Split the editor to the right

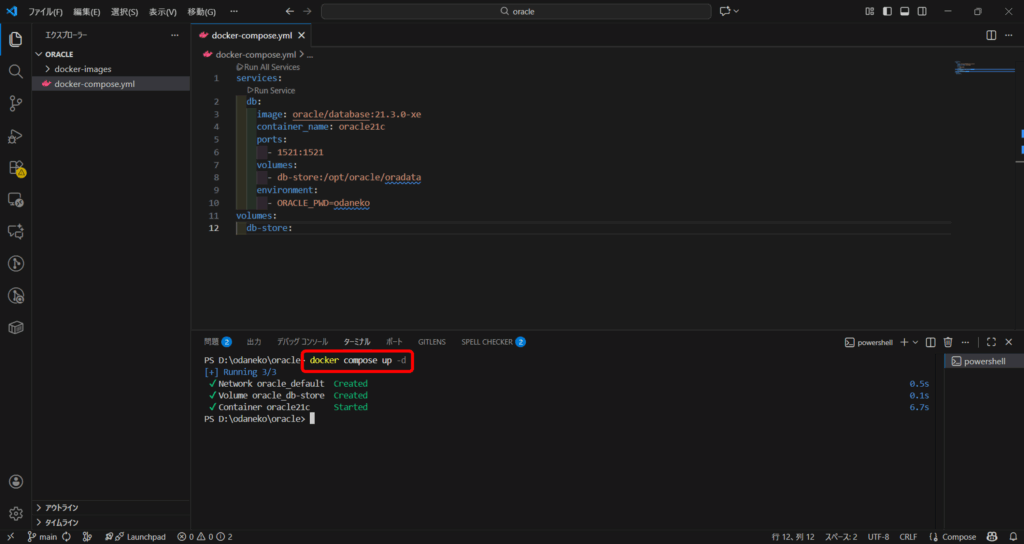coord(991,35)
